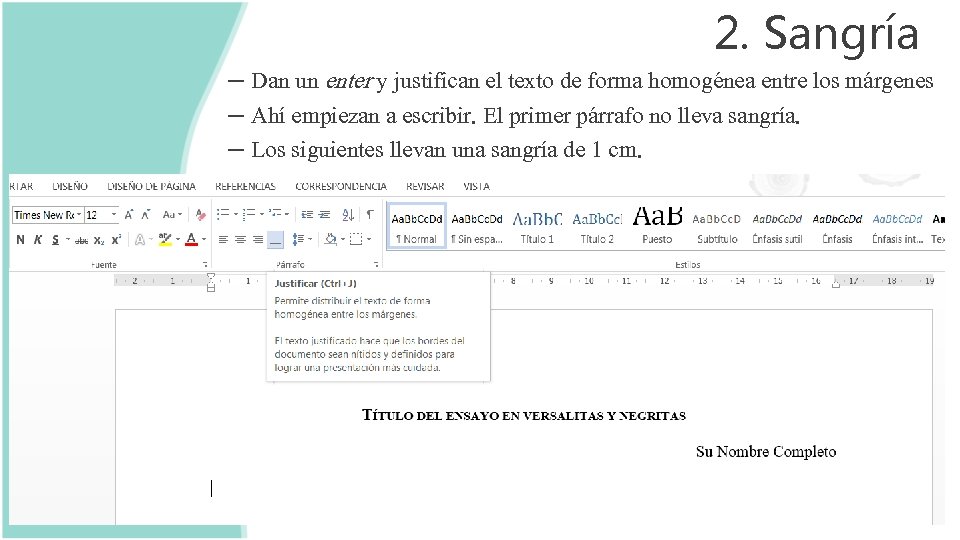This screenshot has height=540, width=960.
Task: Click the essay title in the document
Action: point(523,415)
